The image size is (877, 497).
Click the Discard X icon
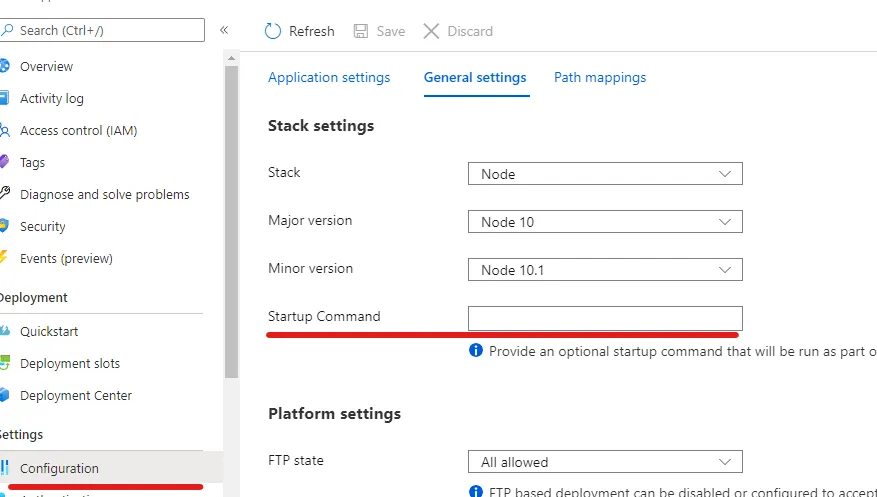[x=431, y=31]
